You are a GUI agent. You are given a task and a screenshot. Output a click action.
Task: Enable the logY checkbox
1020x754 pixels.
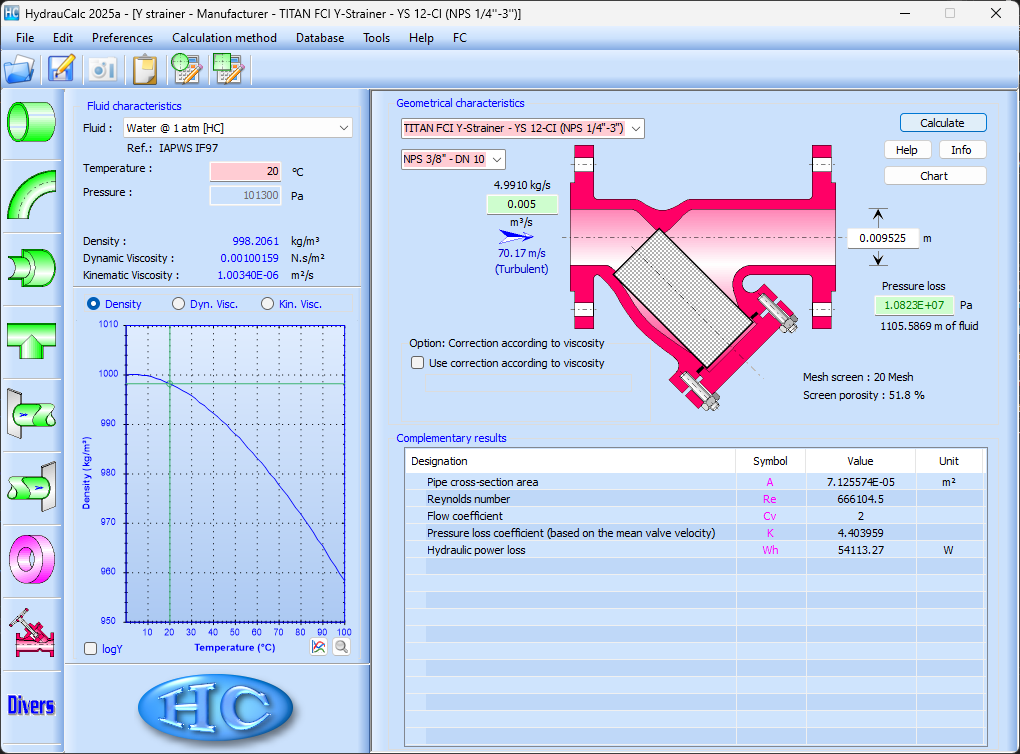(92, 649)
